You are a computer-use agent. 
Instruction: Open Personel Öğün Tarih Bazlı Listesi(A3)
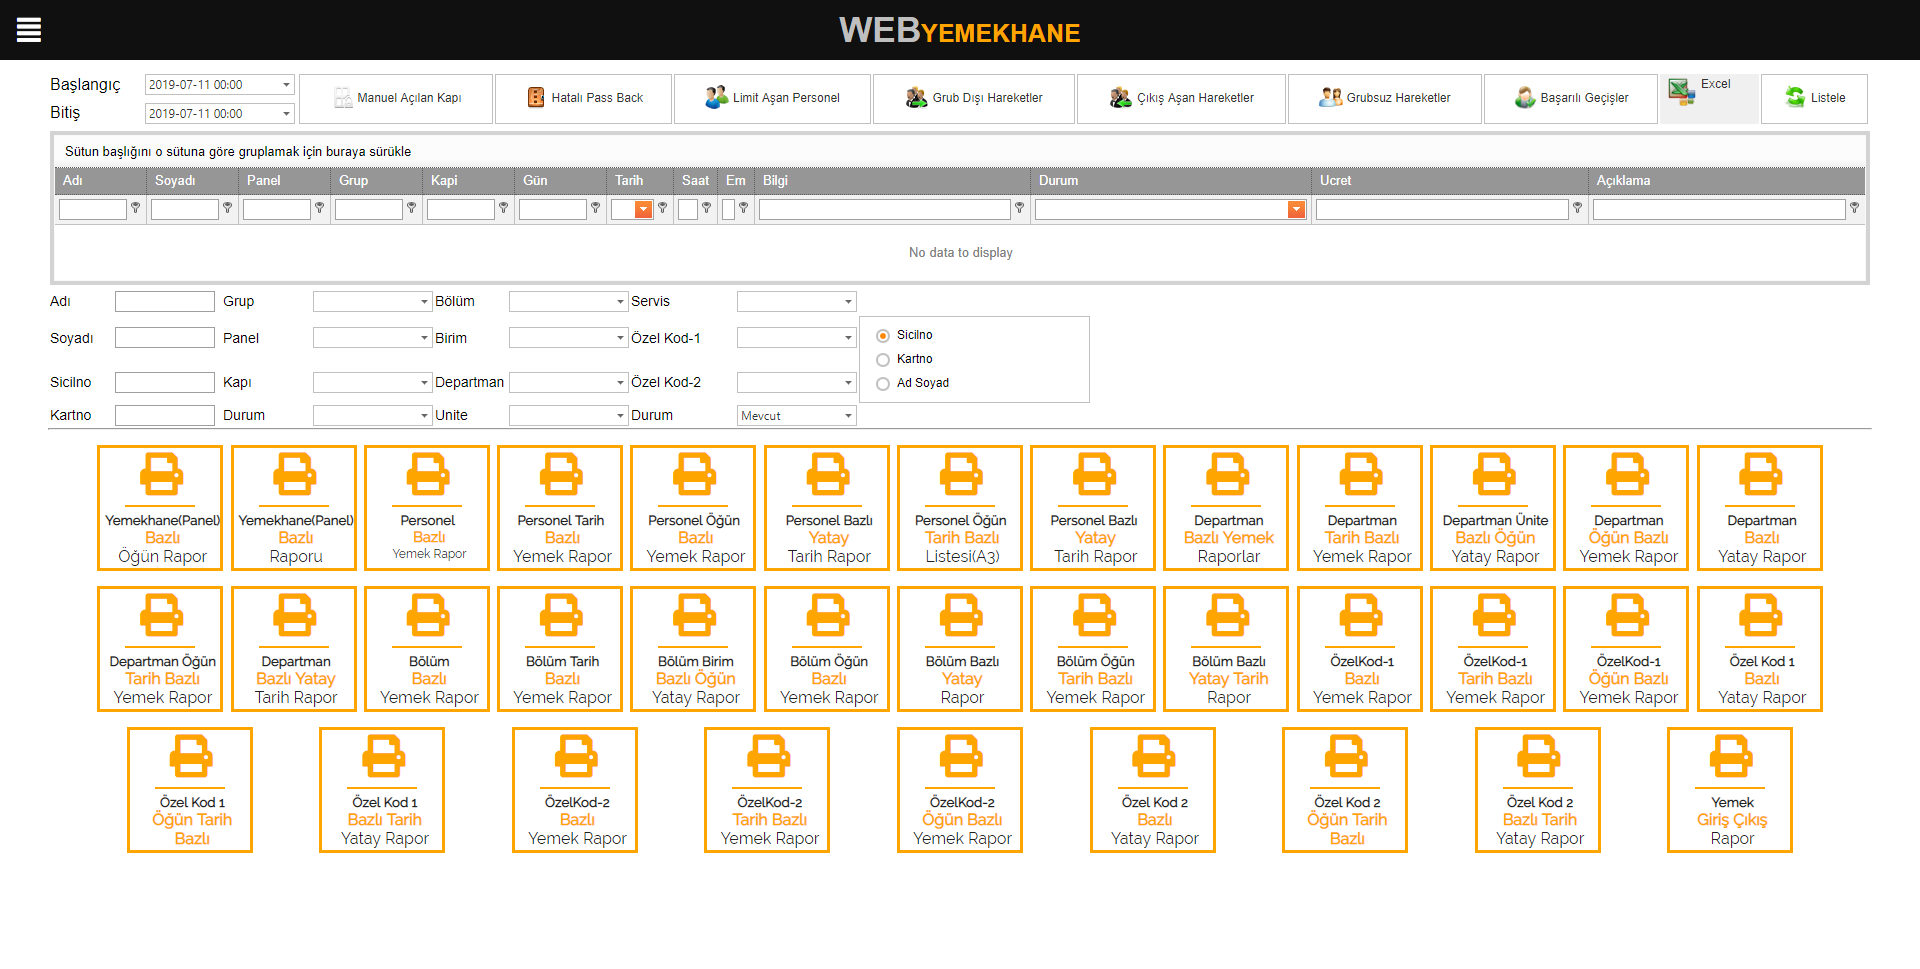pyautogui.click(x=961, y=508)
